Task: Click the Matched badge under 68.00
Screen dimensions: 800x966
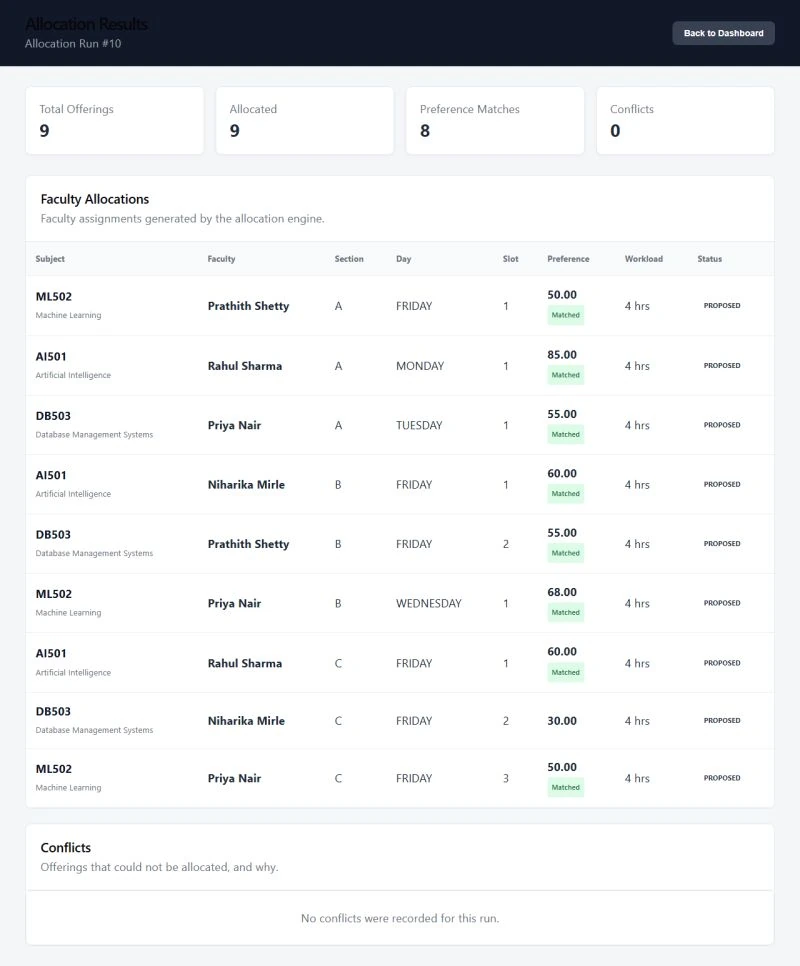Action: click(565, 612)
